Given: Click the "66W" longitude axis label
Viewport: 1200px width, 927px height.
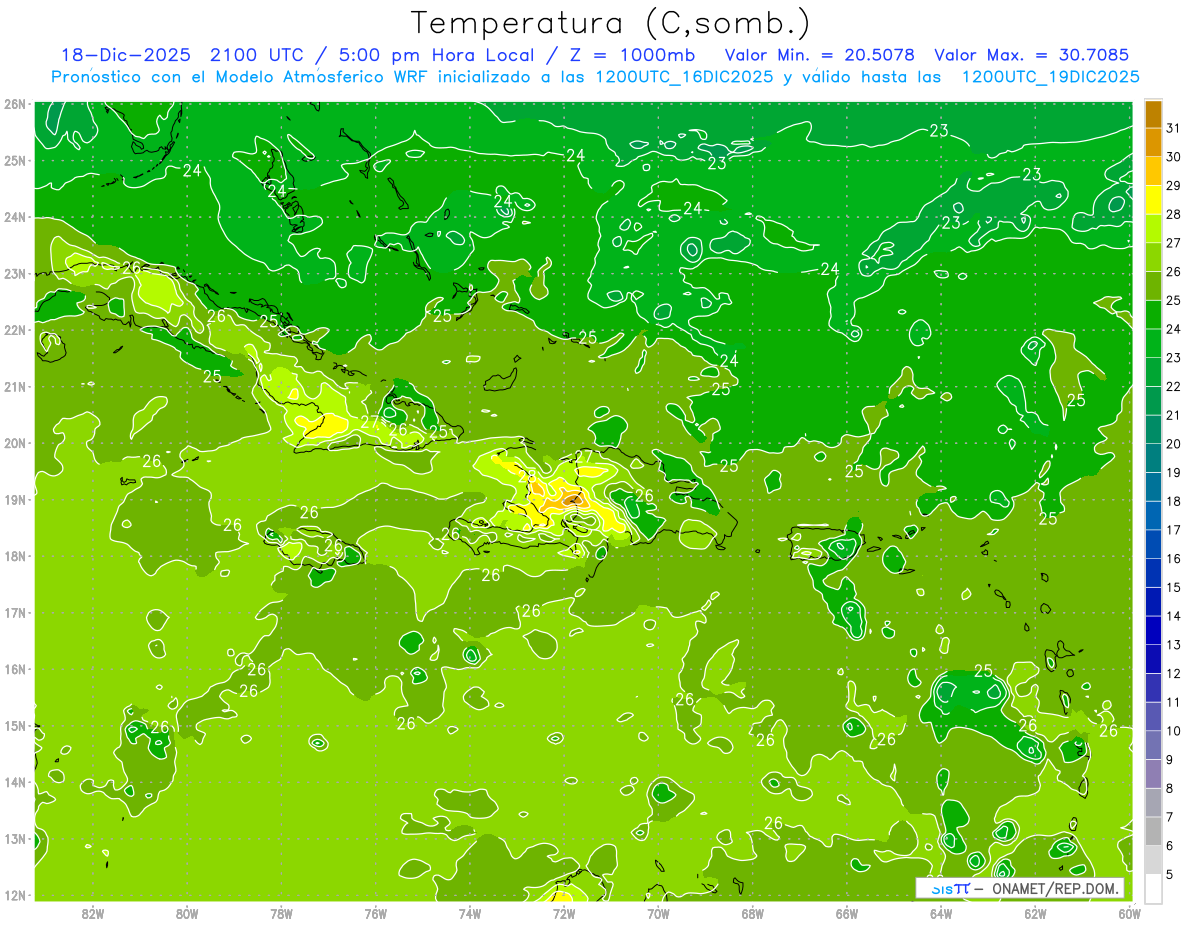Looking at the screenshot, I should [x=846, y=913].
